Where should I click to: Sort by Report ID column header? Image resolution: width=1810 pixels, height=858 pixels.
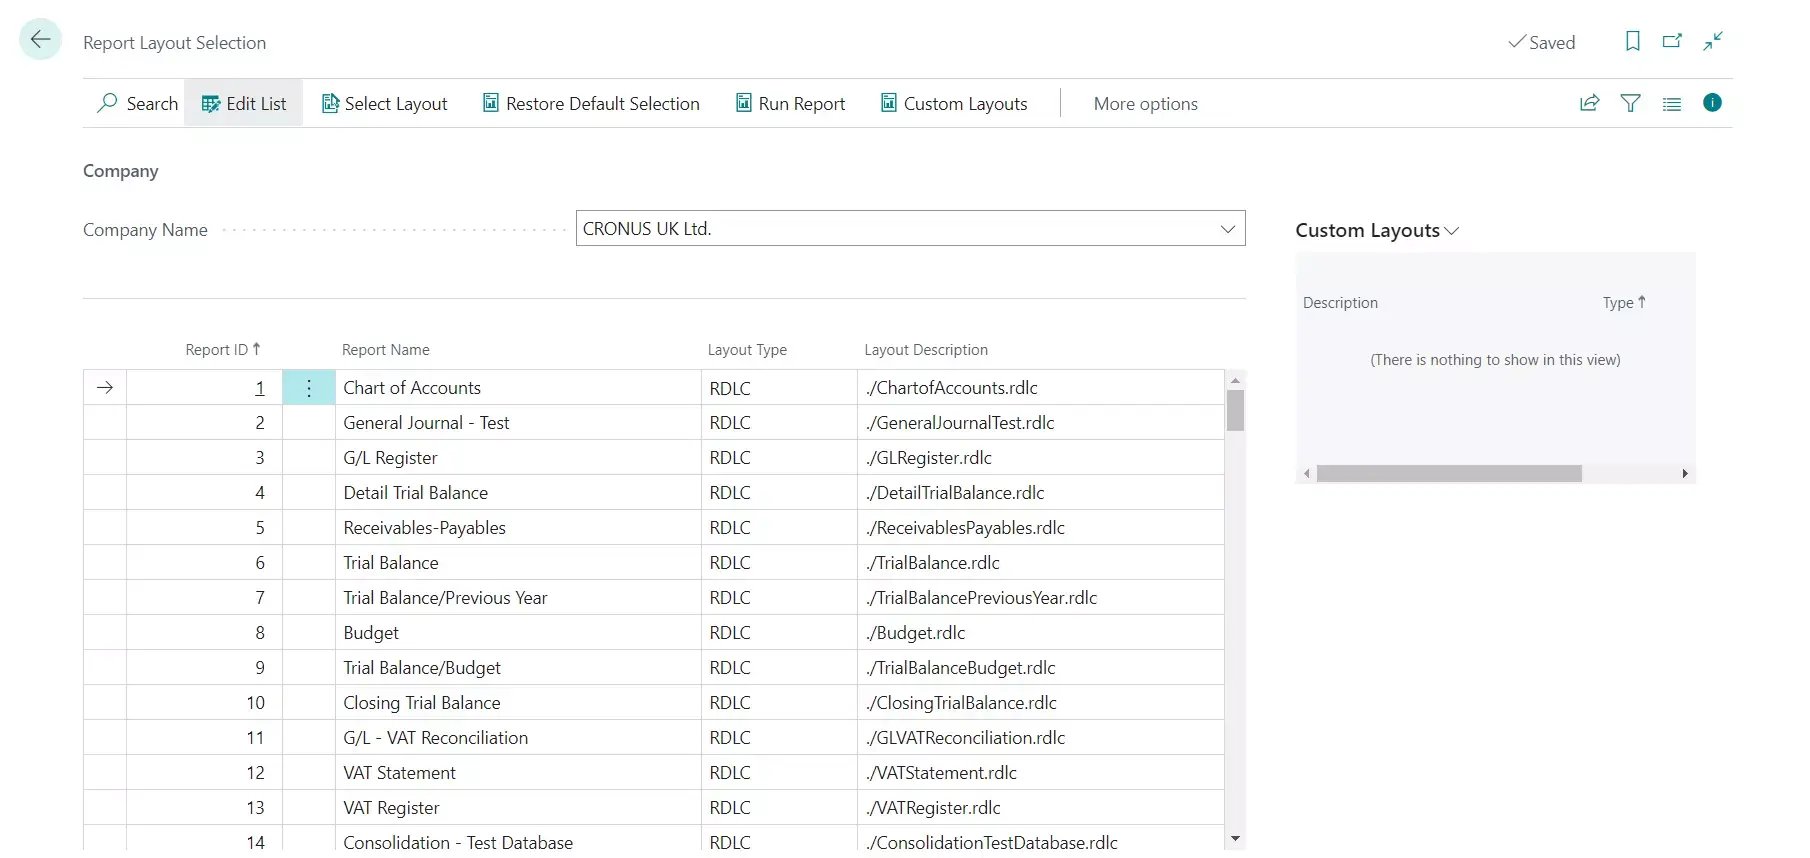(222, 349)
